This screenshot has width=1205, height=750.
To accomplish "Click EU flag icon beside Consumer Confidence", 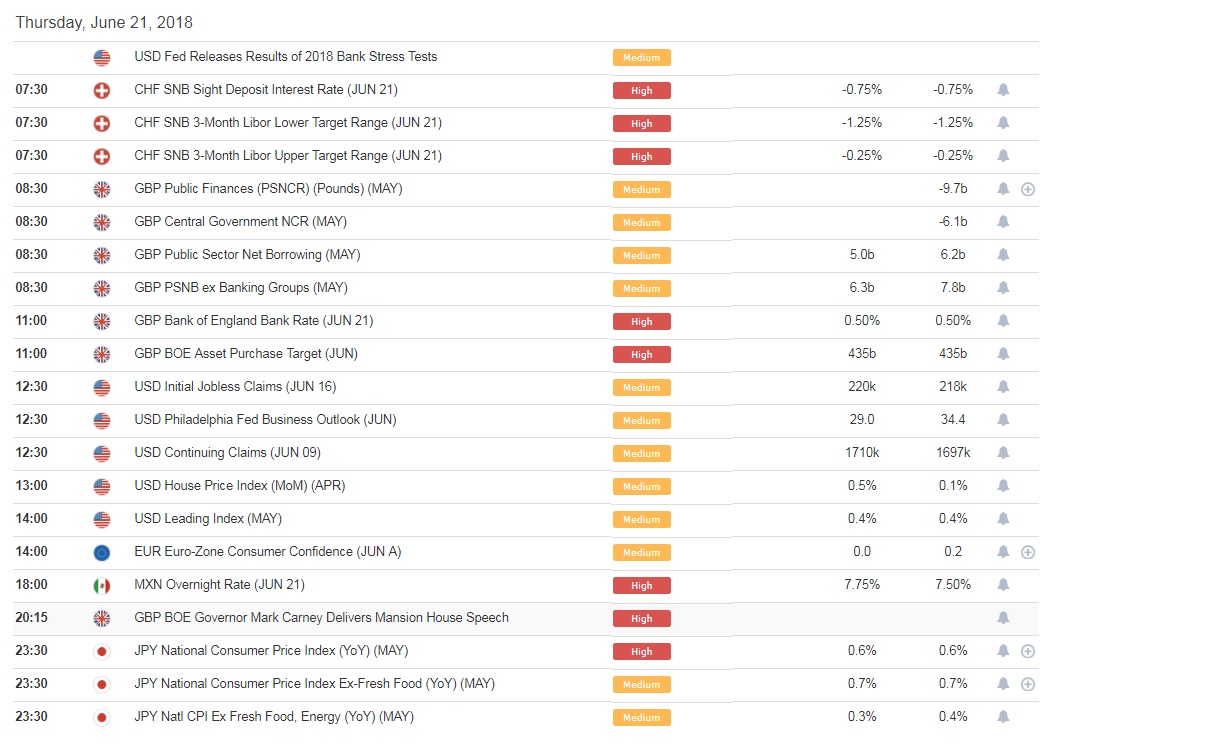I will (101, 552).
